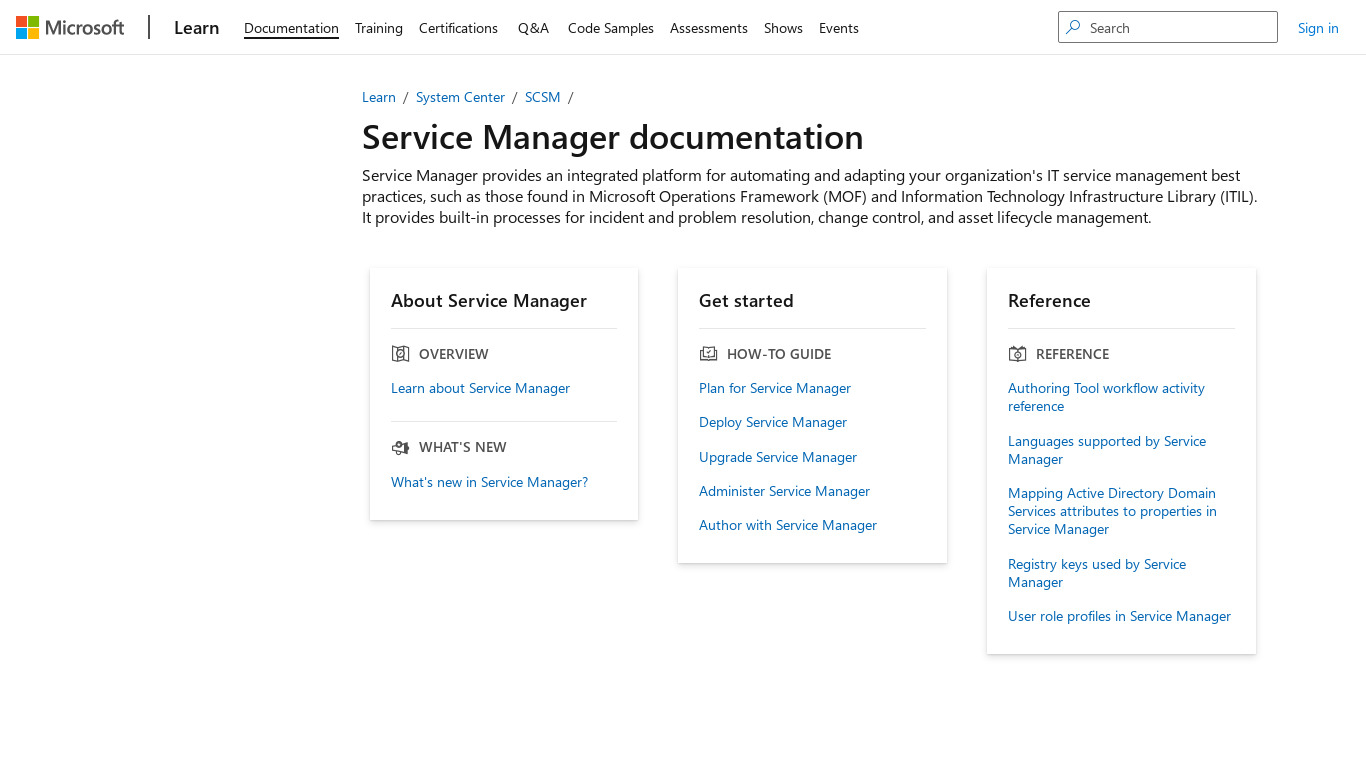Open Mapping Active Directory Domain Services link
Viewport: 1366px width, 768px height.
point(1112,511)
